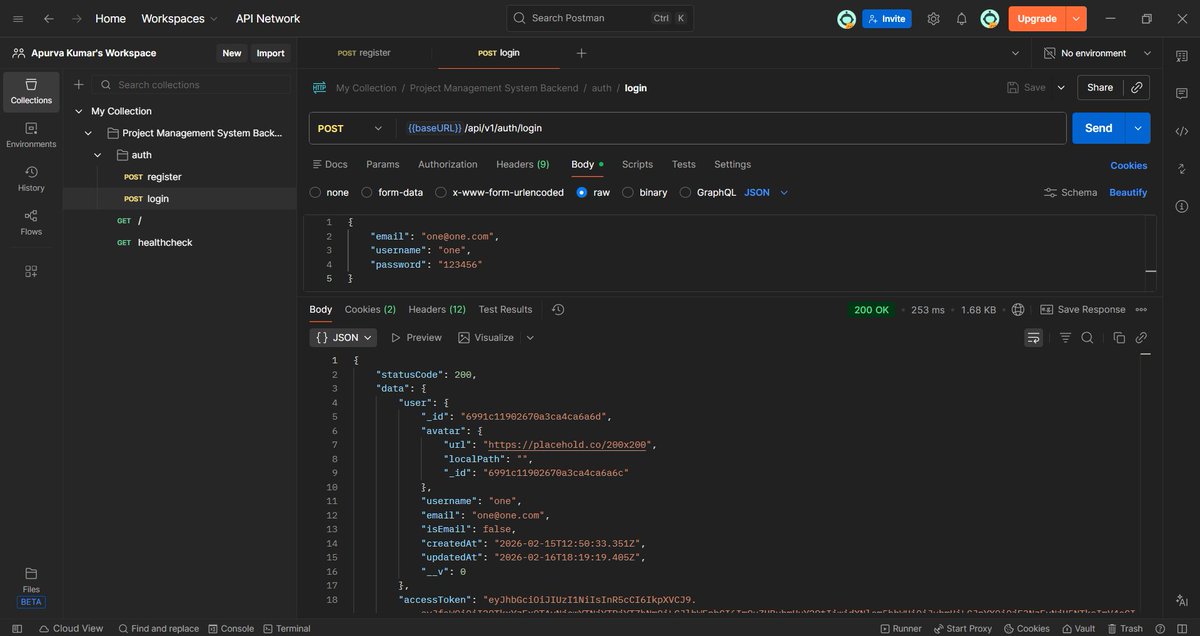Switch to the Authorization tab
The height and width of the screenshot is (636, 1200).
point(448,164)
